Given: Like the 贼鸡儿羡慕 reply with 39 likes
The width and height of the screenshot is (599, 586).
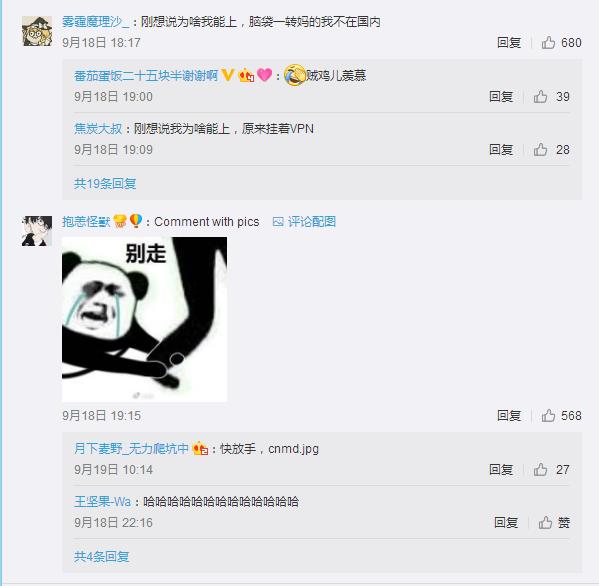Looking at the screenshot, I should click(552, 97).
